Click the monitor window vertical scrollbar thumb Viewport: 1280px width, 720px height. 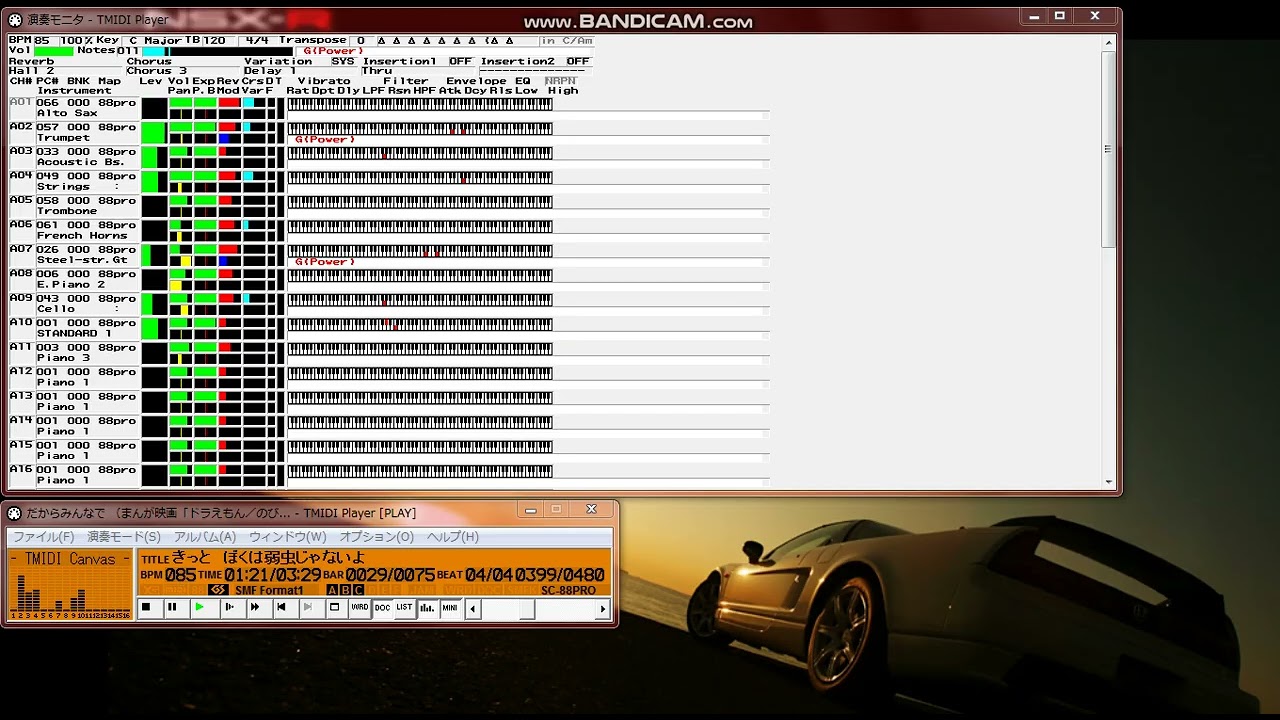tap(1108, 148)
